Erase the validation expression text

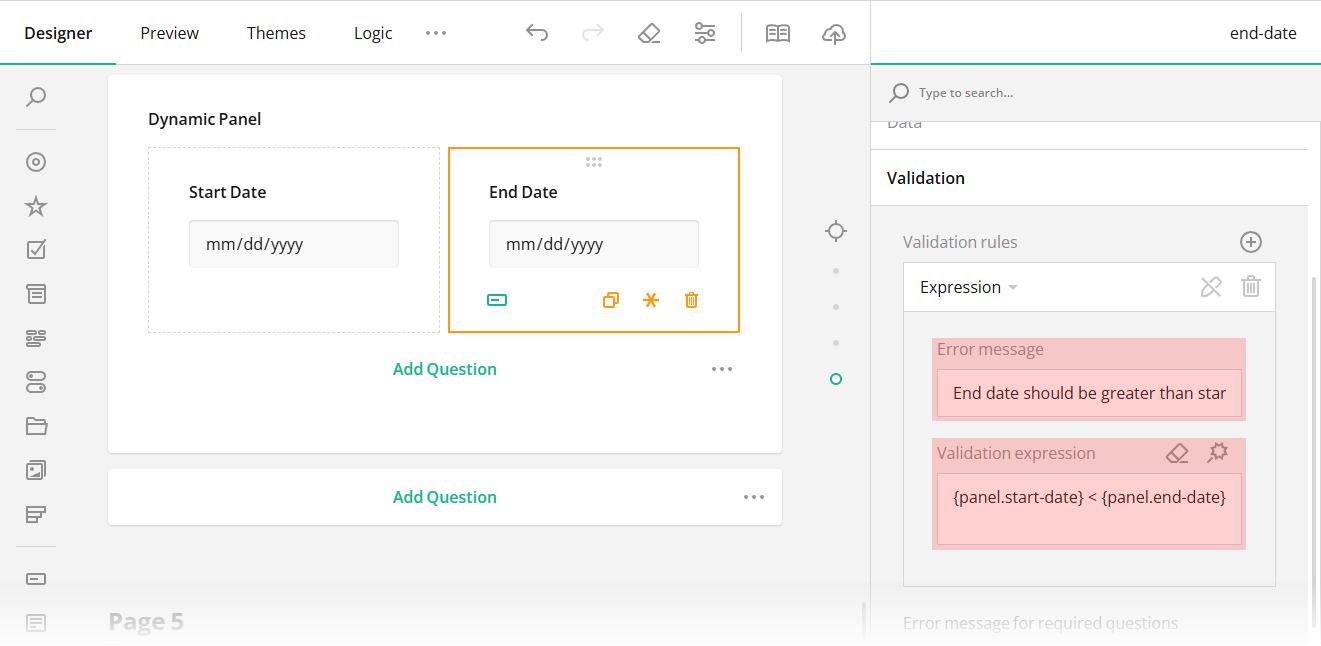[x=1177, y=453]
